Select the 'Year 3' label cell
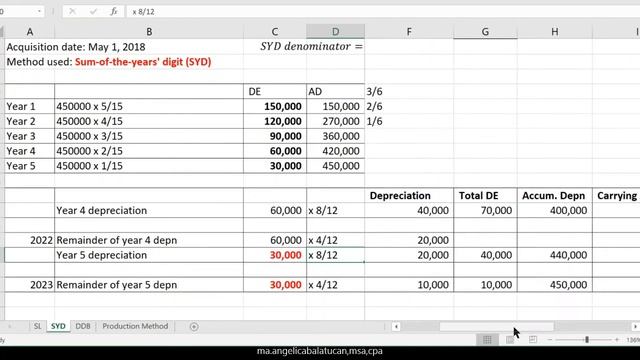Viewport: 640px width, 360px height. pyautogui.click(x=30, y=136)
